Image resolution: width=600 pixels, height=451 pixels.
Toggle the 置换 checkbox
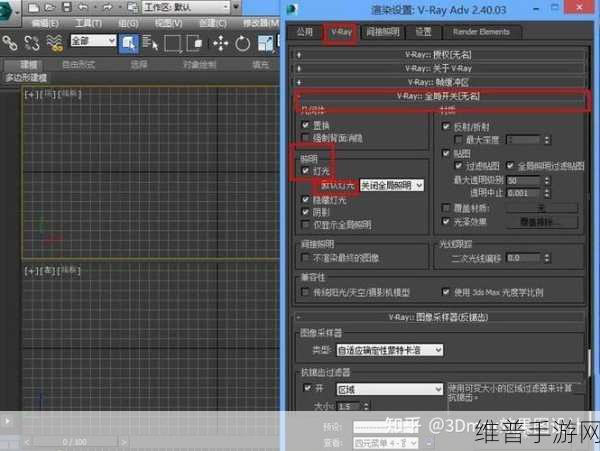tap(305, 125)
